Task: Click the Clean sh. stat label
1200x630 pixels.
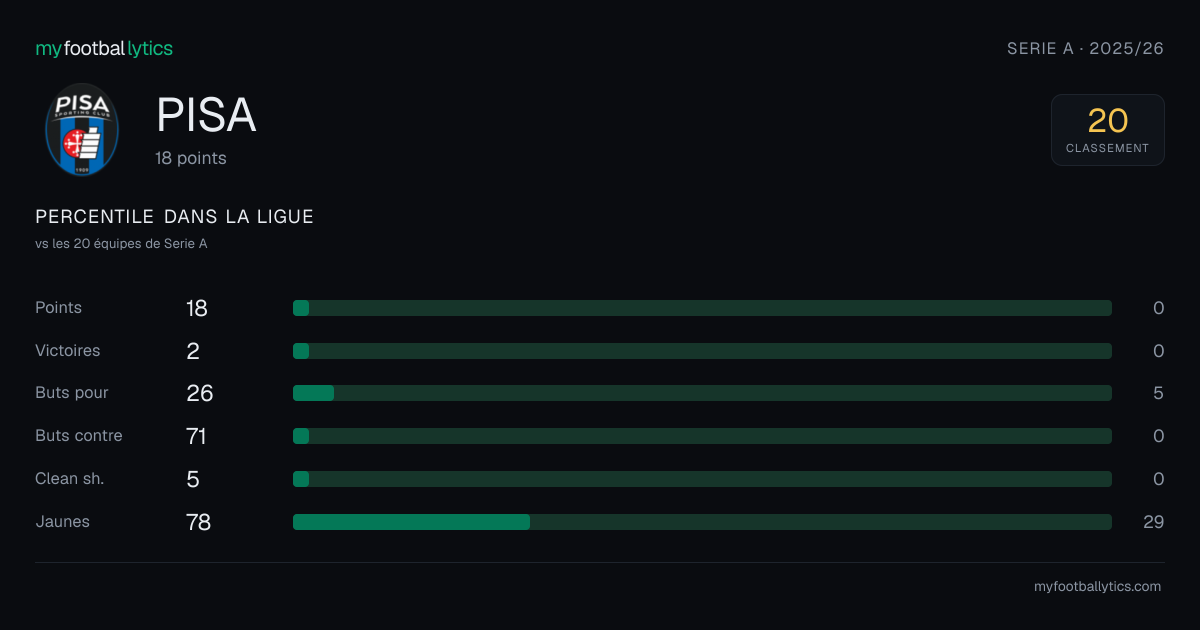Action: 70,479
